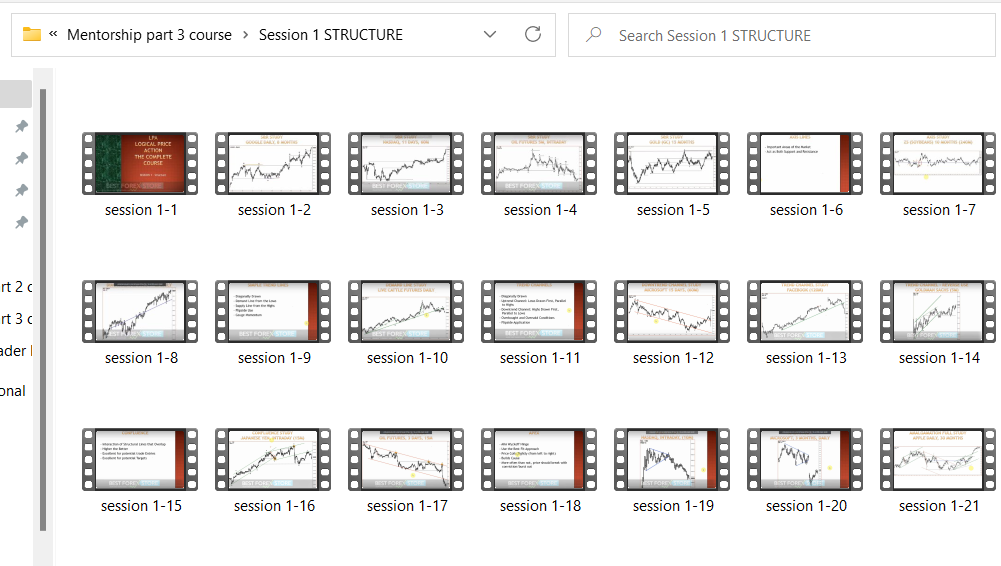Image resolution: width=1001 pixels, height=566 pixels.
Task: Click the navigation pane vertical scrollbar
Action: 42,300
